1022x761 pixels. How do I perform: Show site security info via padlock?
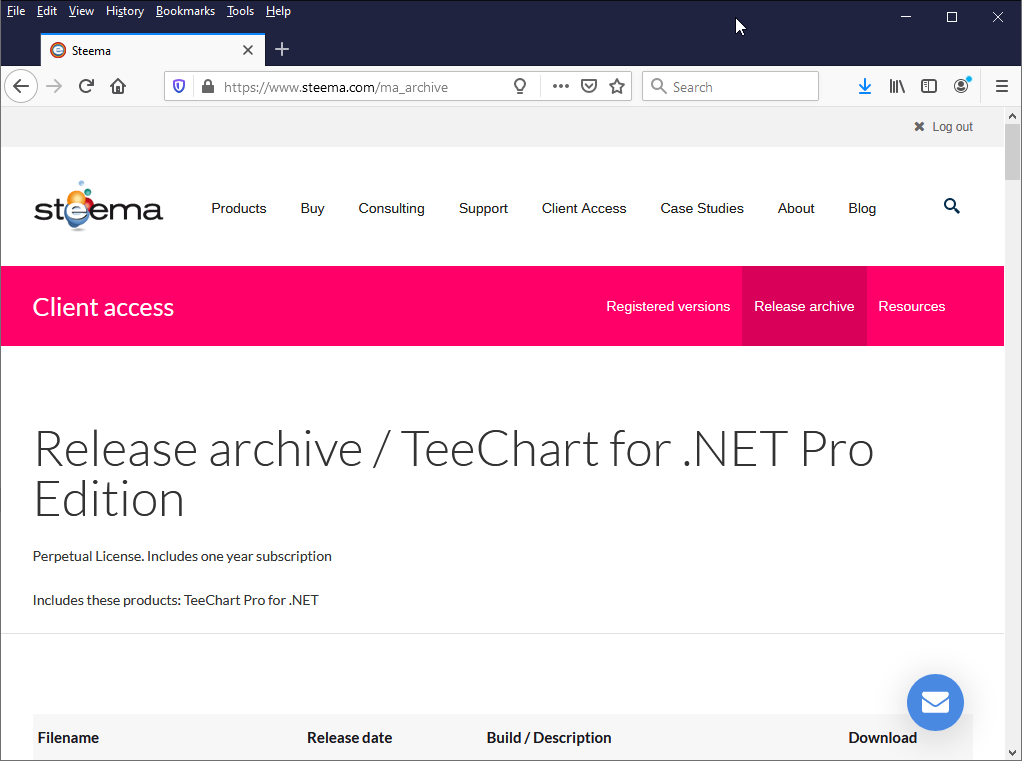point(208,86)
